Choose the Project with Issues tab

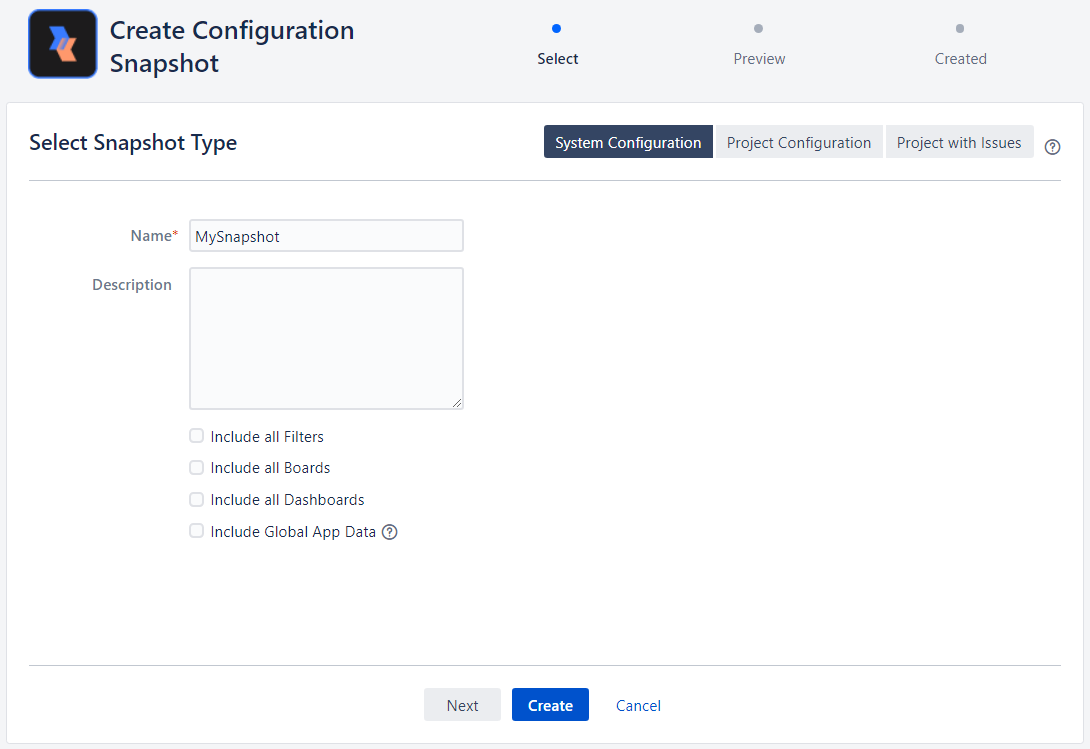point(959,142)
